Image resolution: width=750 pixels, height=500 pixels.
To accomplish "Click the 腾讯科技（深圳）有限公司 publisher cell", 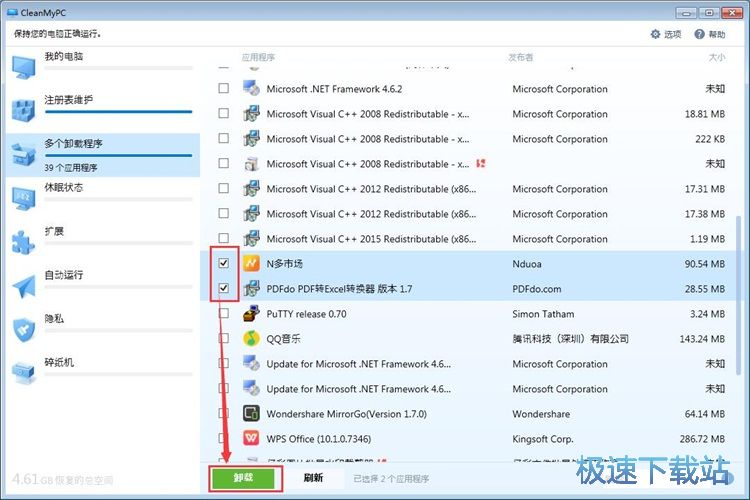I will 570,339.
